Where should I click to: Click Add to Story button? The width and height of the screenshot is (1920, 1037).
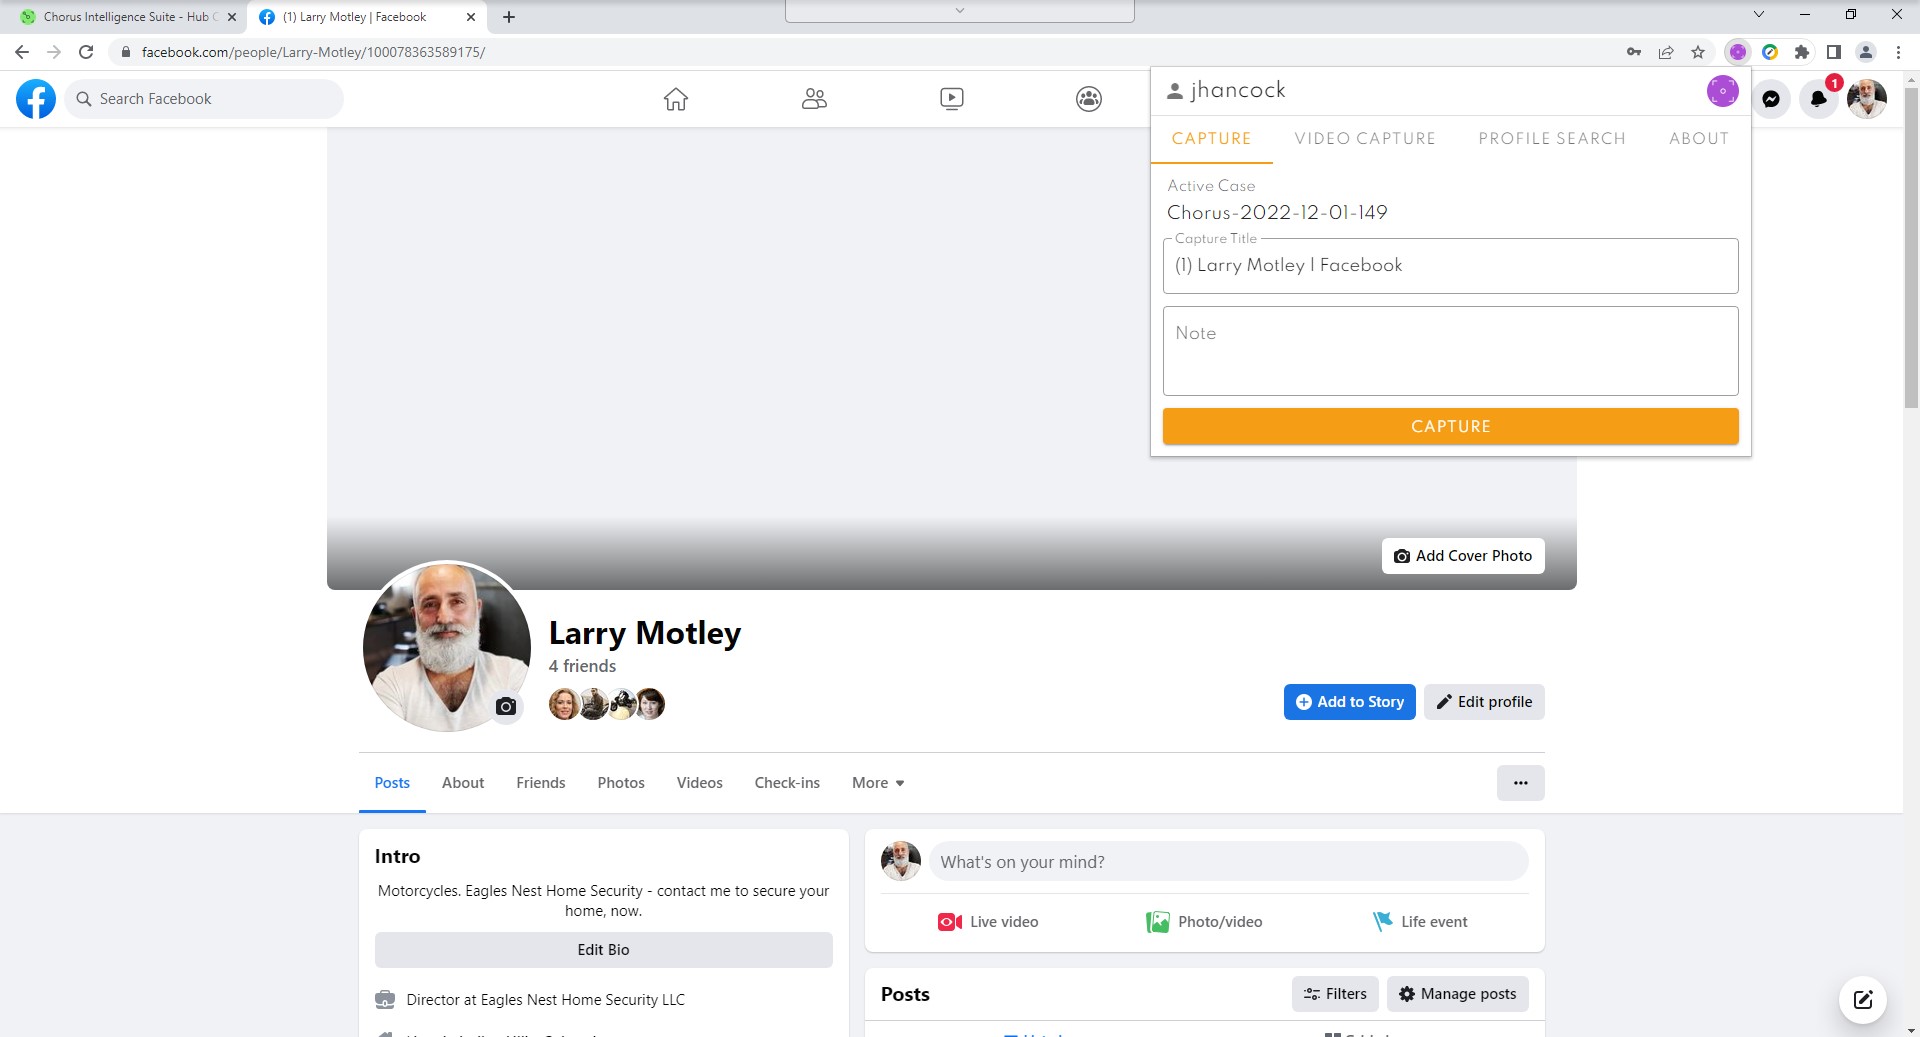(1349, 702)
